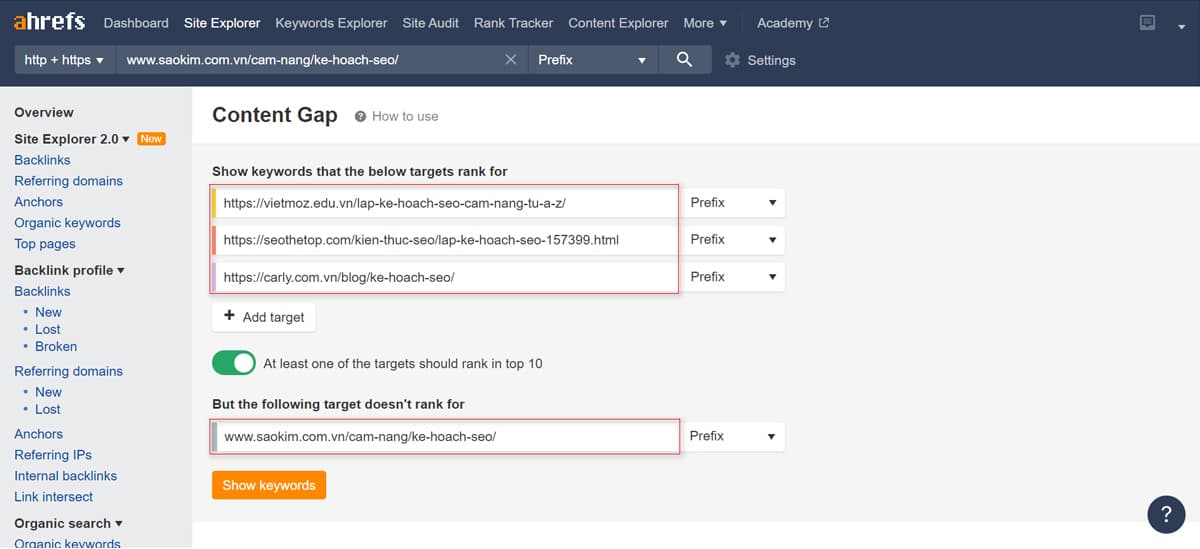The width and height of the screenshot is (1200, 549).
Task: Click the magnifying glass search icon
Action: 684,60
